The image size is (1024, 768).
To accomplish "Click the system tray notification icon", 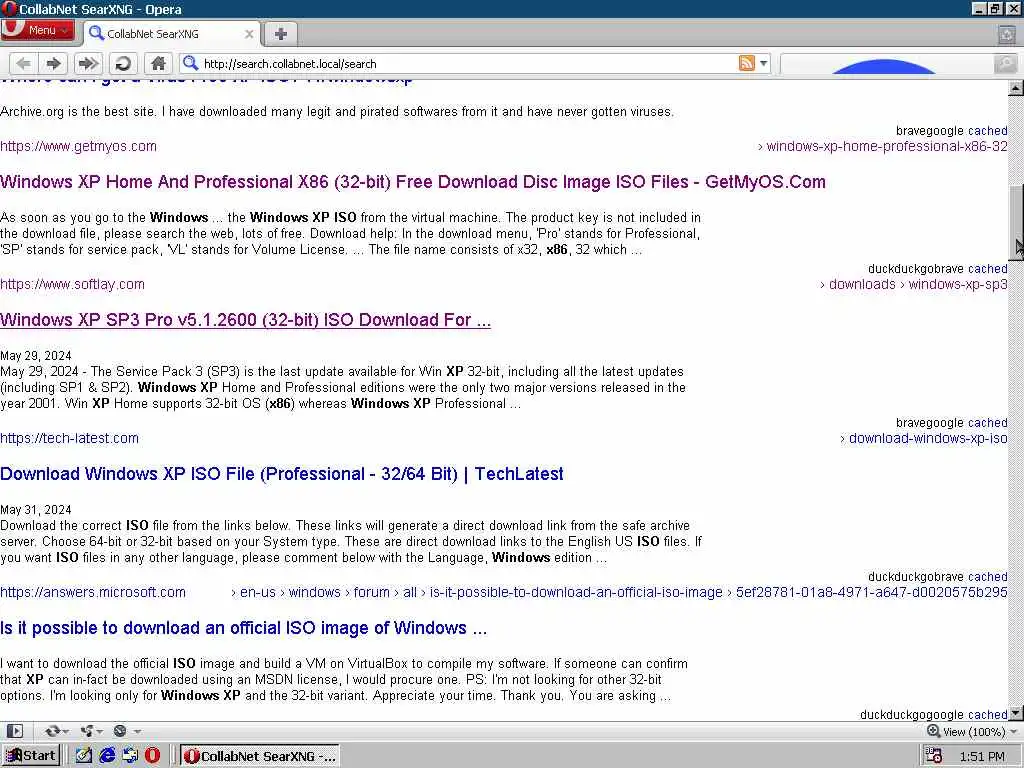I will [x=934, y=756].
